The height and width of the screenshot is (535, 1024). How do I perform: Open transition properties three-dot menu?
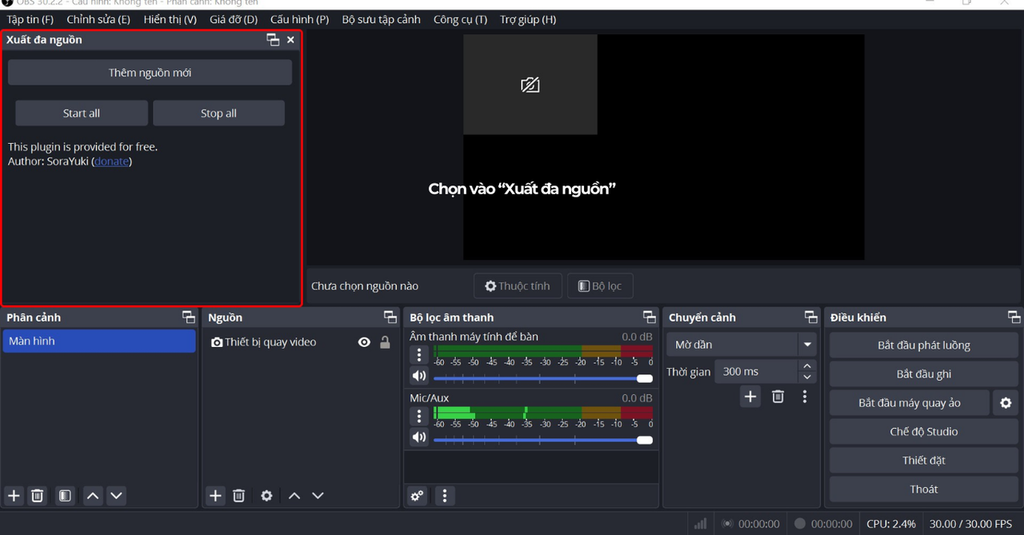[805, 397]
